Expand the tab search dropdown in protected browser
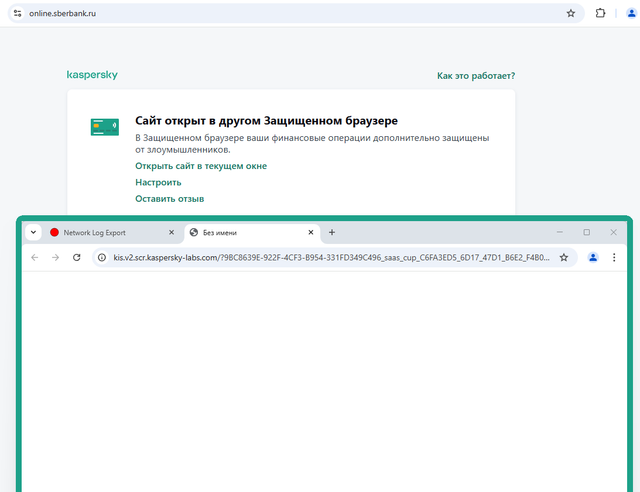The width and height of the screenshot is (640, 492). tap(33, 232)
